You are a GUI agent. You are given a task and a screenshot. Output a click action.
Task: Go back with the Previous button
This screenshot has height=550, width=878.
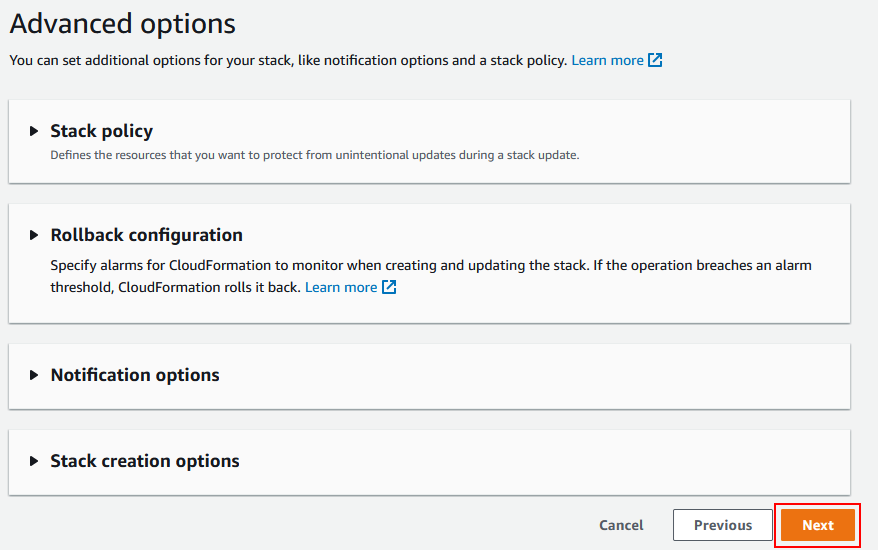click(723, 525)
